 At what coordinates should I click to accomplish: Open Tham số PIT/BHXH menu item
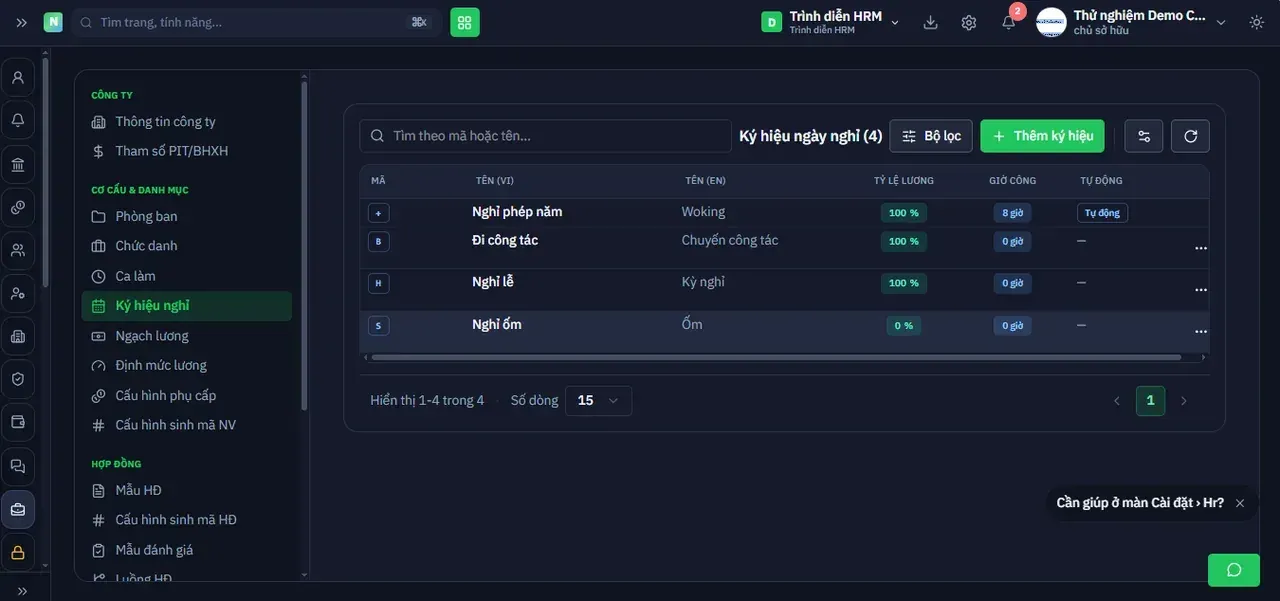coord(187,151)
